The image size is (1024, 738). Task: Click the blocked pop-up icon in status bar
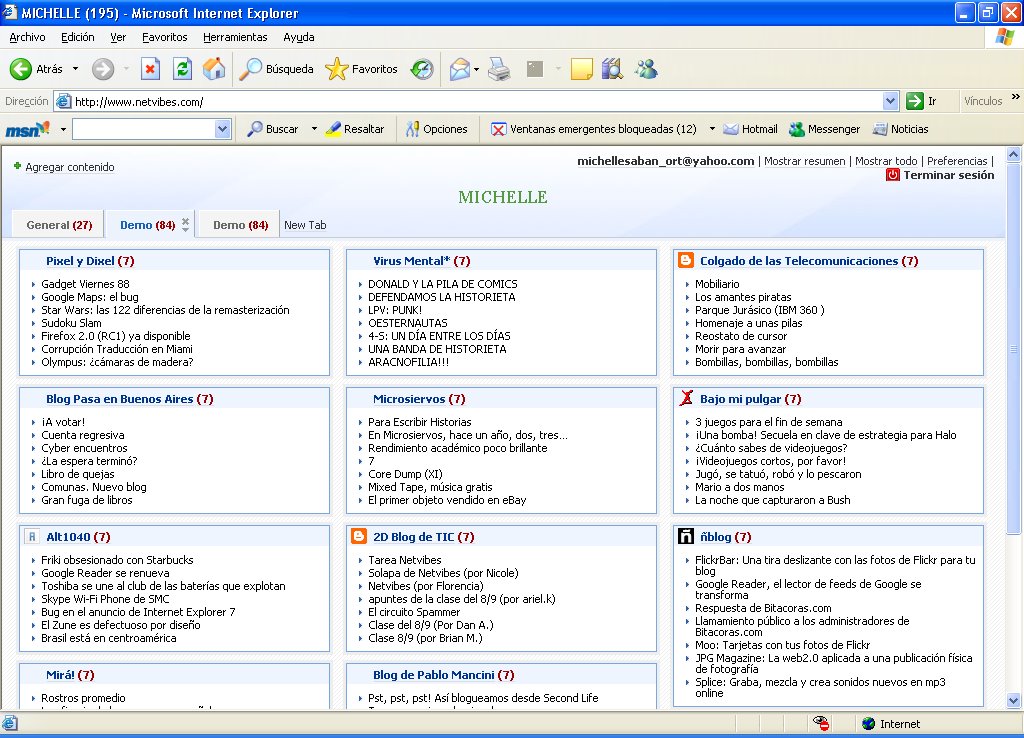click(x=821, y=723)
